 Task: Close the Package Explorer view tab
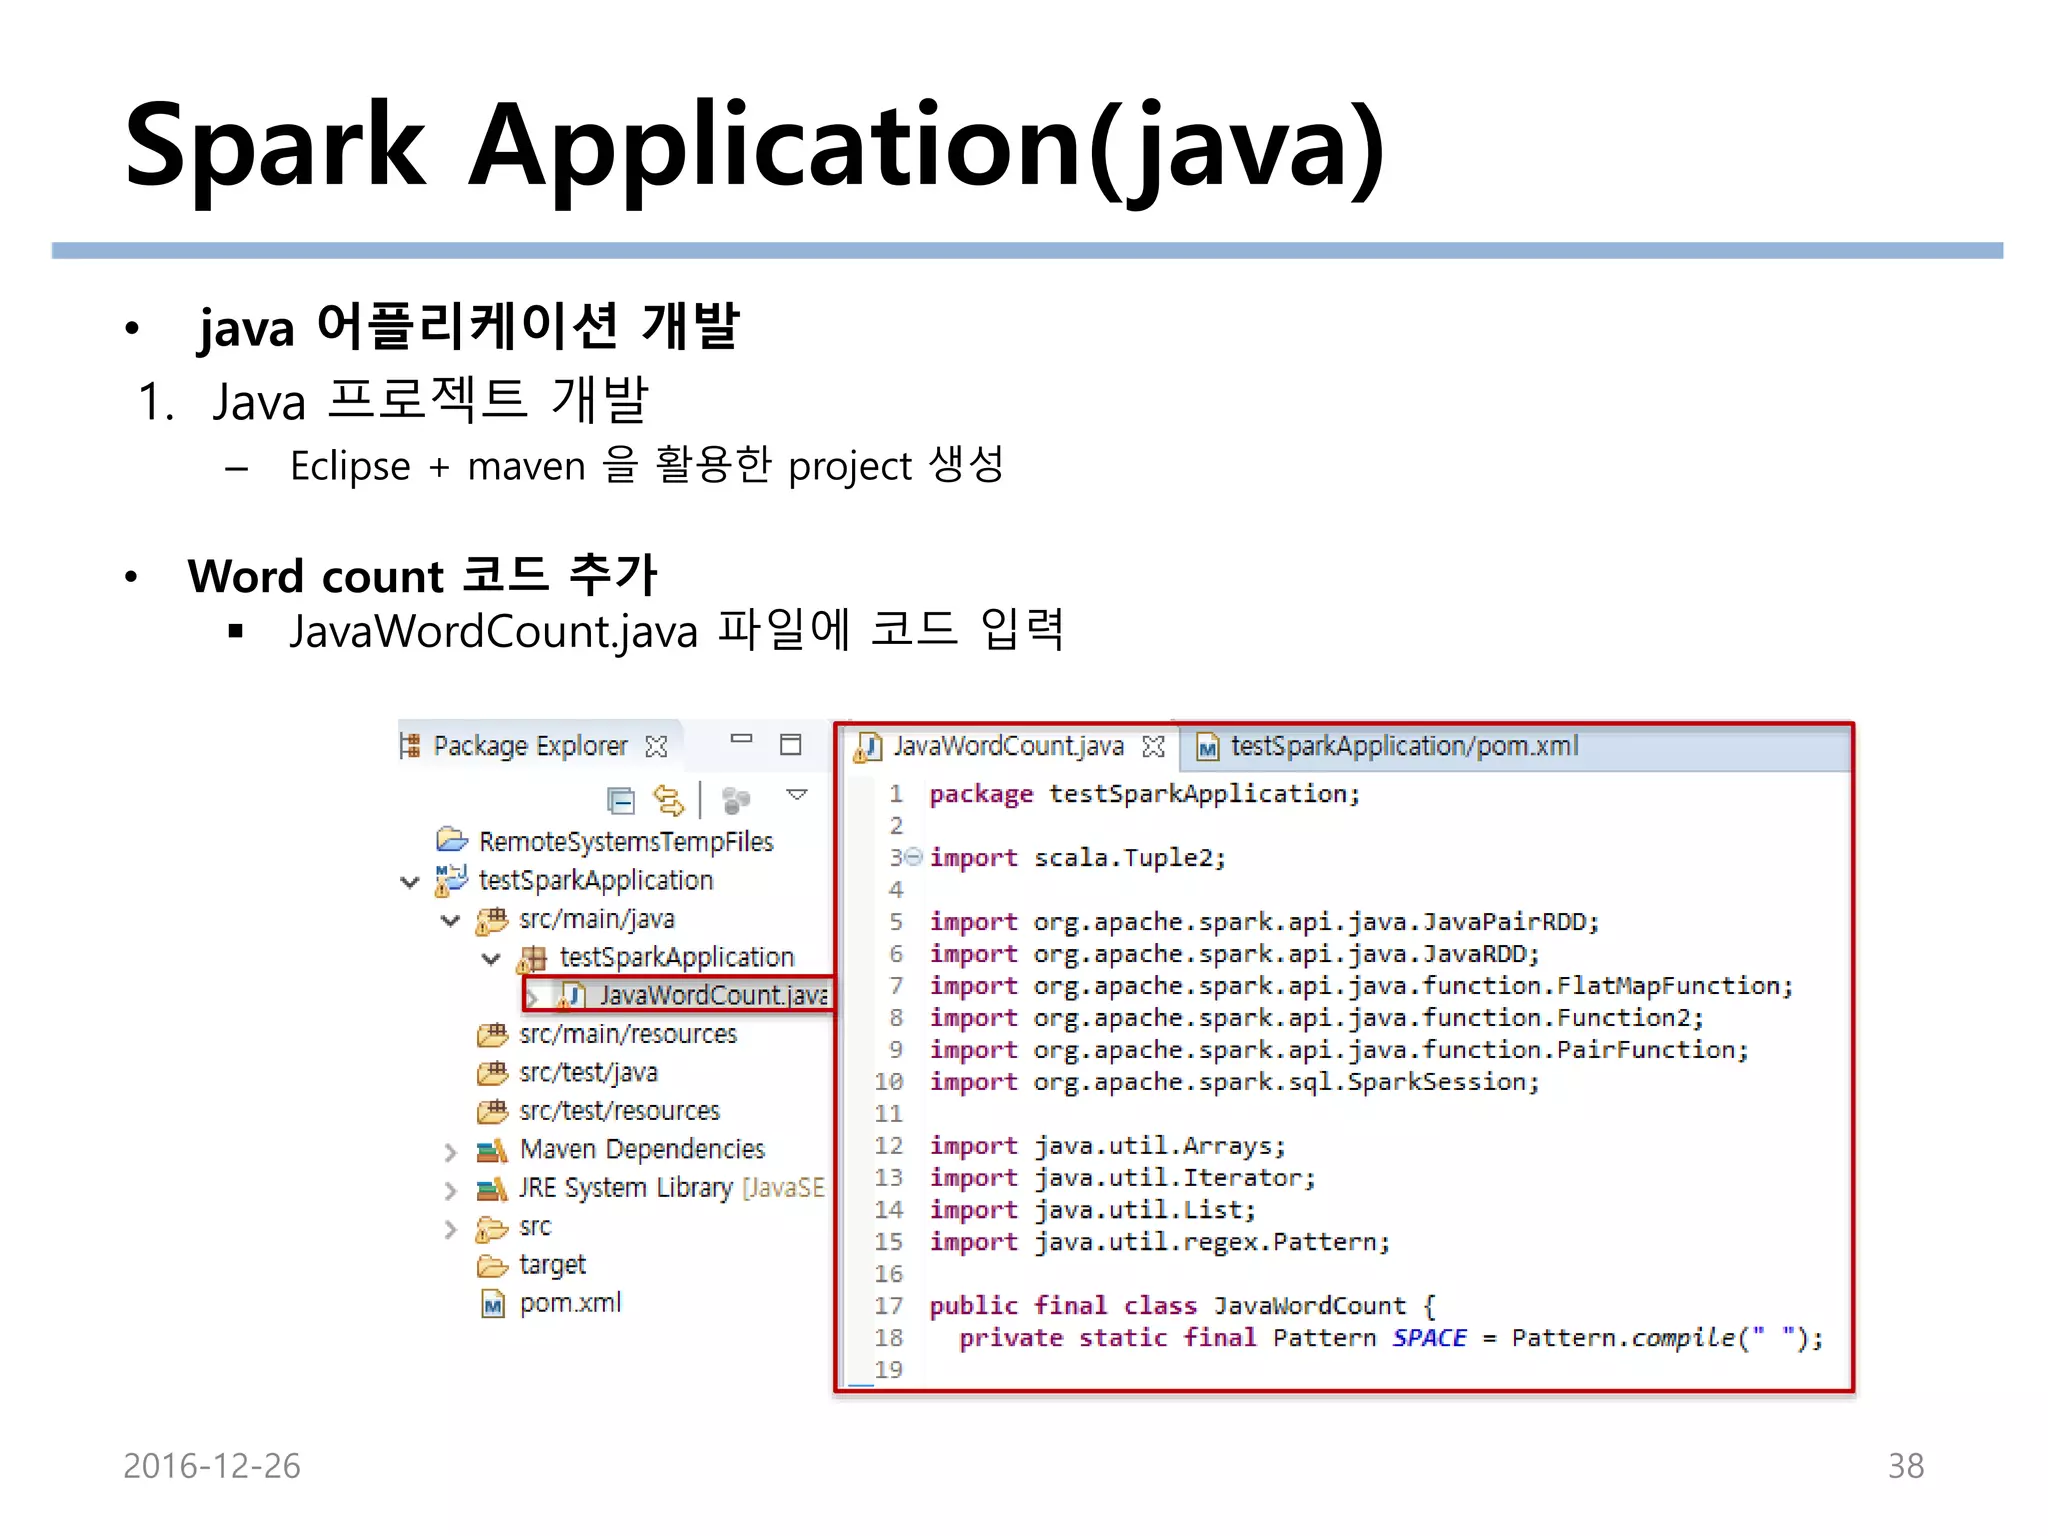[x=657, y=746]
